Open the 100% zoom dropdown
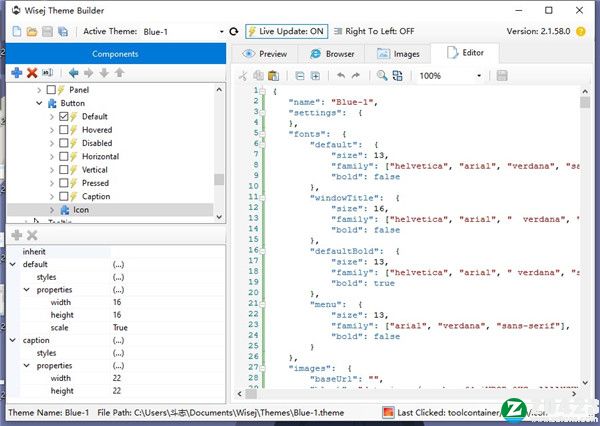Screen dimensions: 600x426 pos(479,76)
